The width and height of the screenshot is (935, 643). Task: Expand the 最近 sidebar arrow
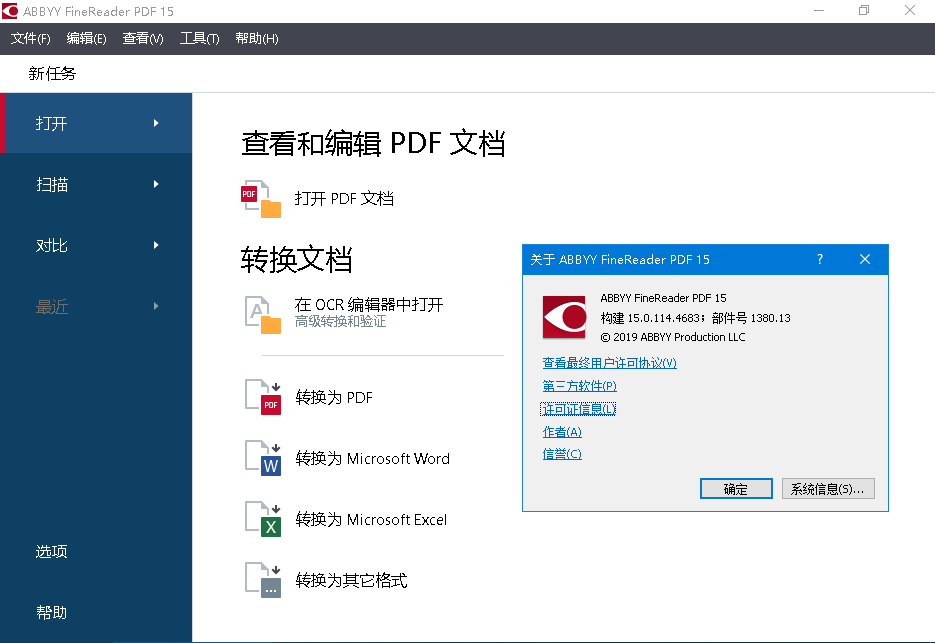click(156, 306)
